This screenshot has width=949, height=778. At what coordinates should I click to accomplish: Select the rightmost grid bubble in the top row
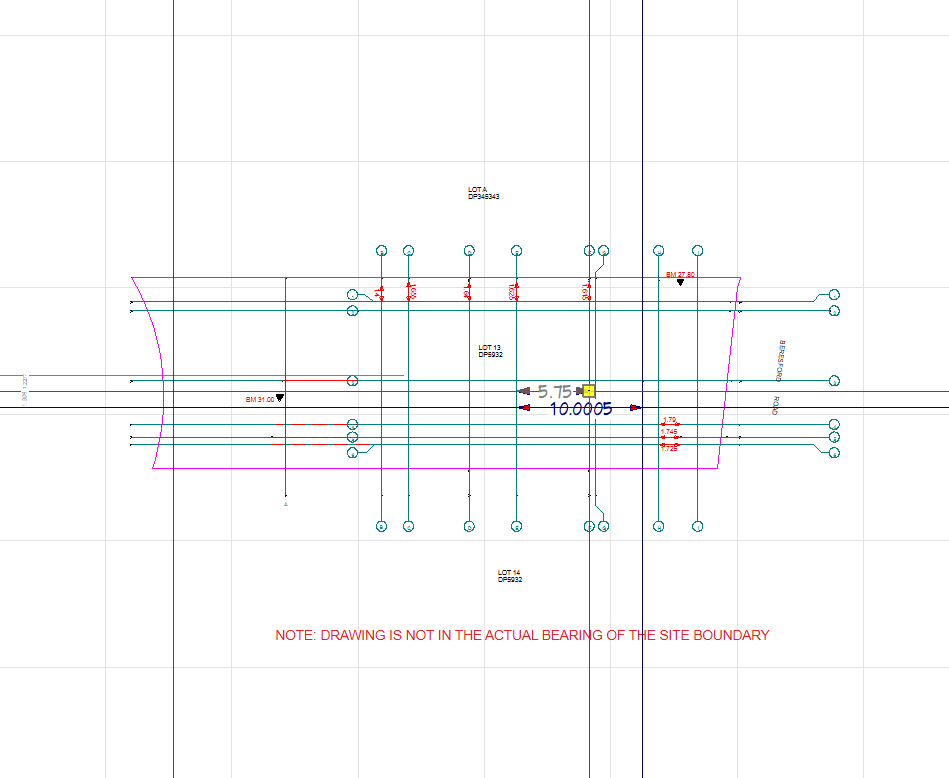pyautogui.click(x=698, y=250)
